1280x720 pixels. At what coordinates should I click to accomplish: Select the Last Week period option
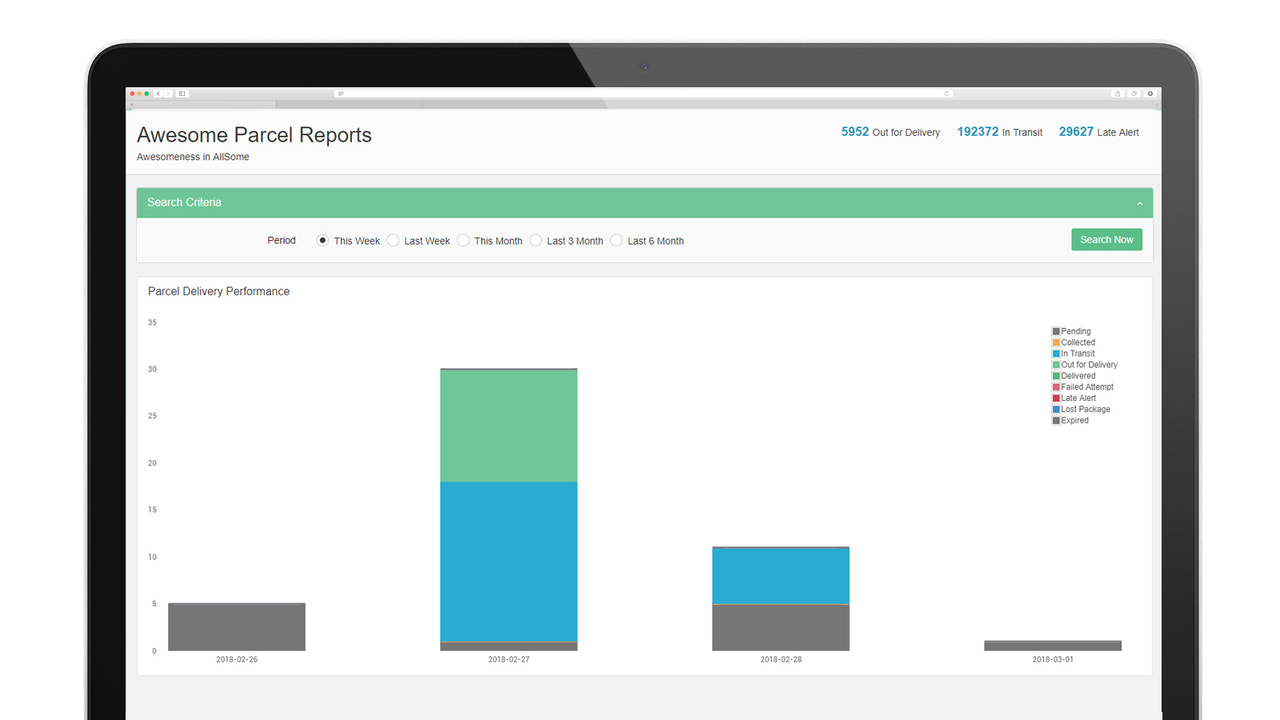pos(392,240)
